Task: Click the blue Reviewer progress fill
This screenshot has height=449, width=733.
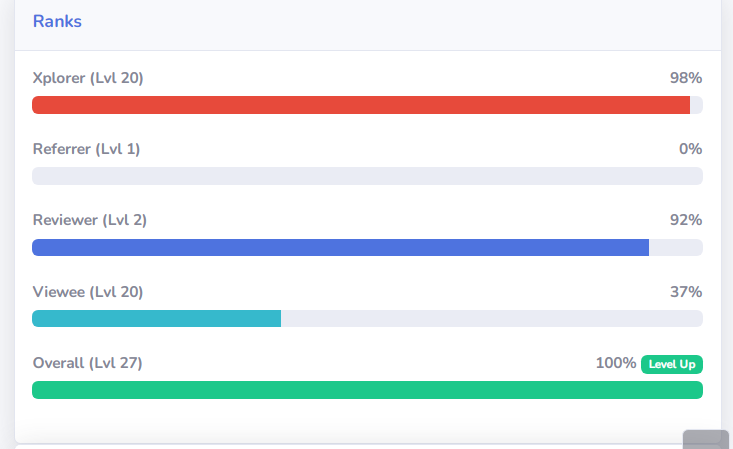Action: pyautogui.click(x=340, y=247)
